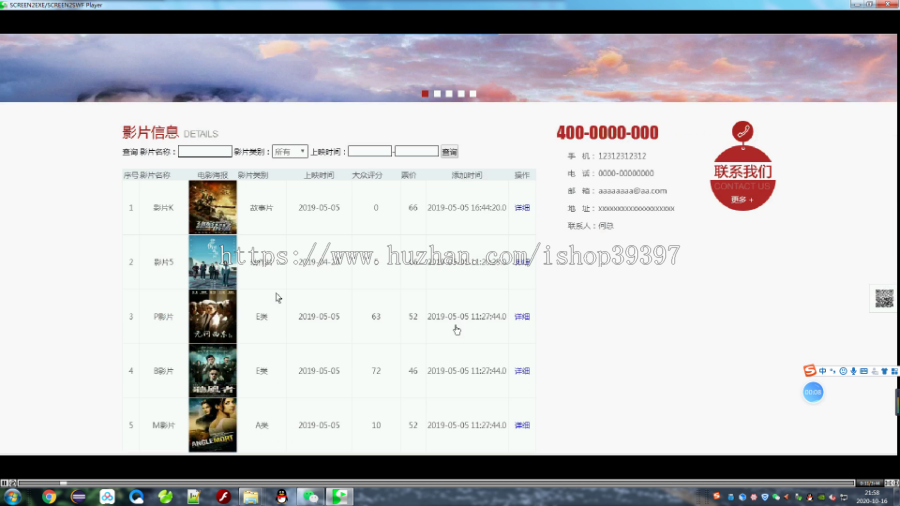
Task: Open the Flash Player taskbar icon
Action: click(x=223, y=496)
